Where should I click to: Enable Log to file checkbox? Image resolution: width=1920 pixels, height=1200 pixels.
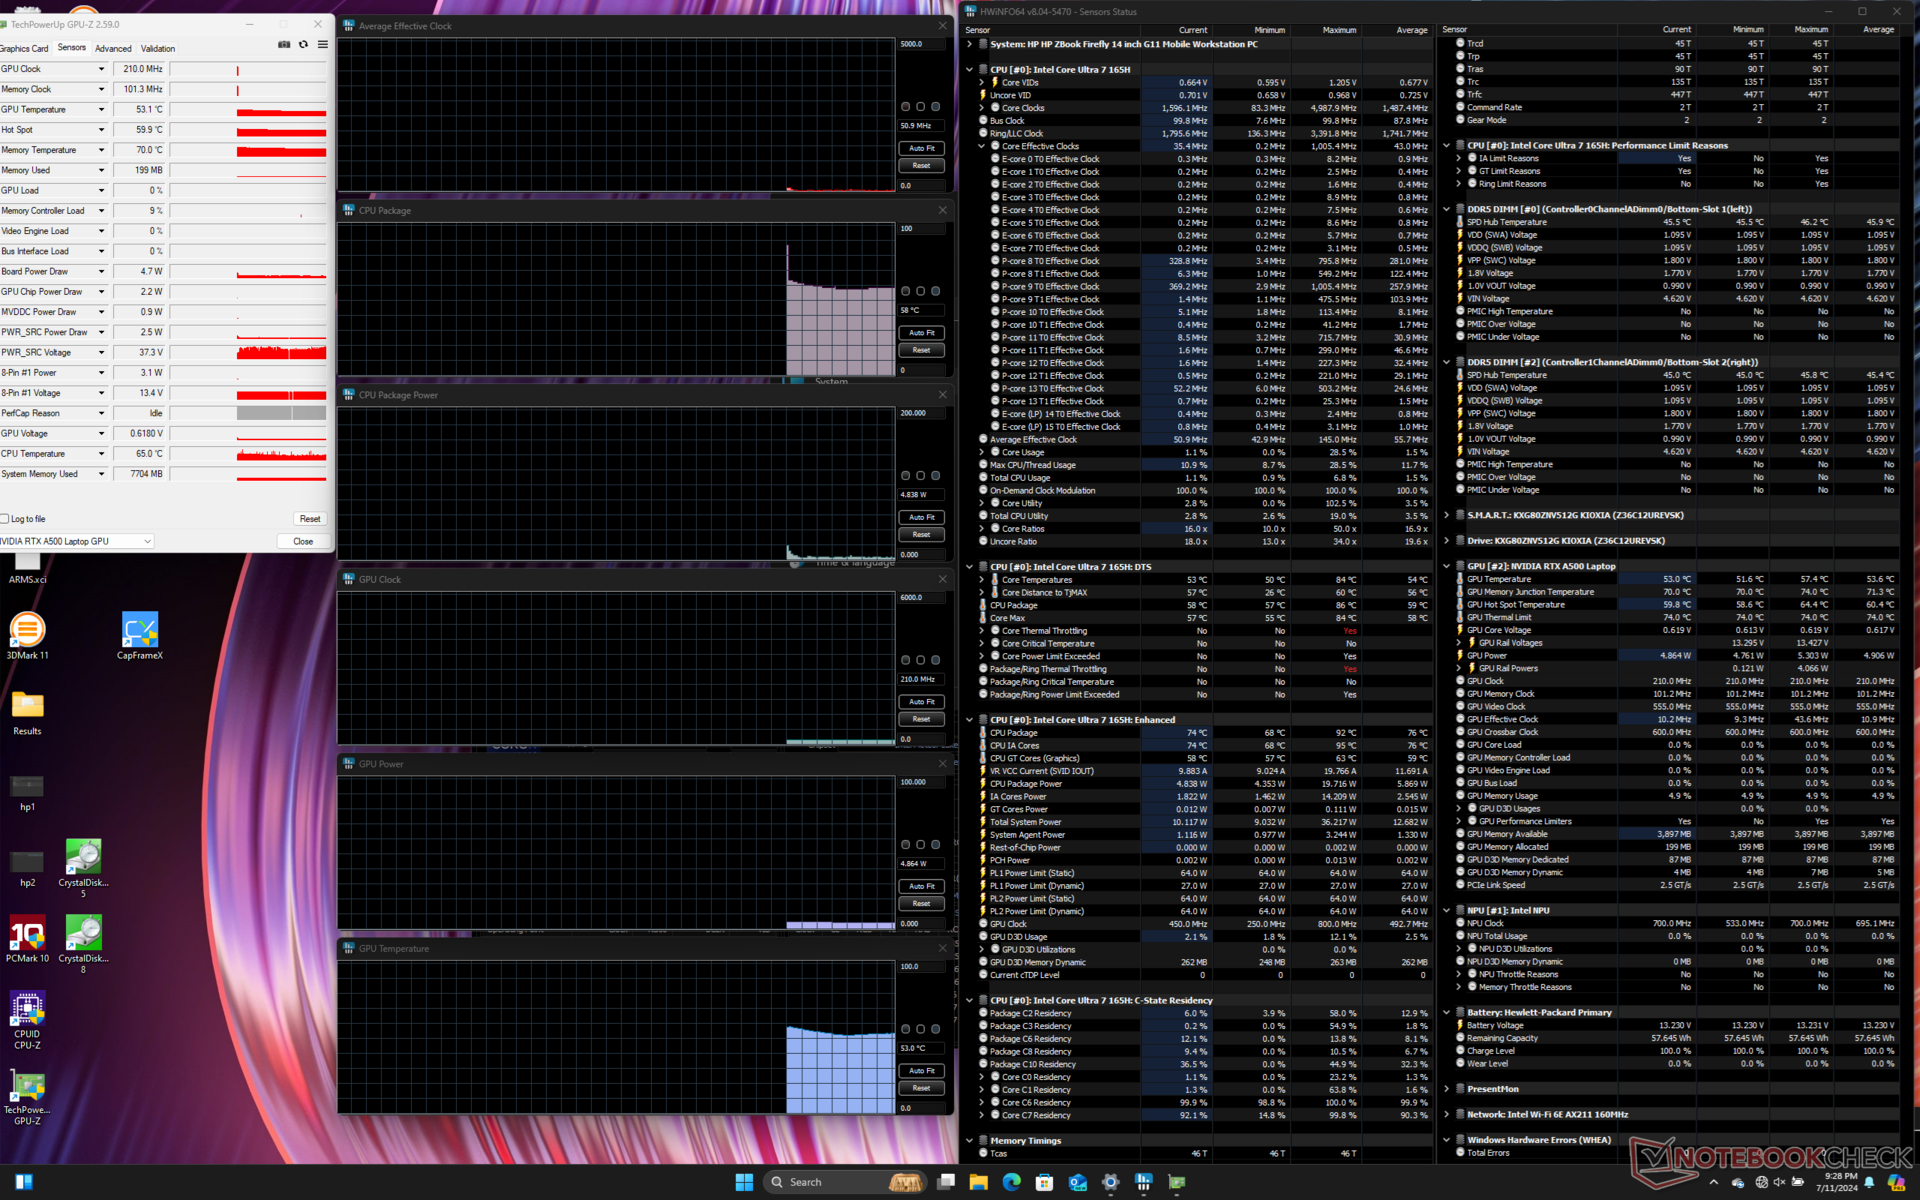click(x=5, y=519)
